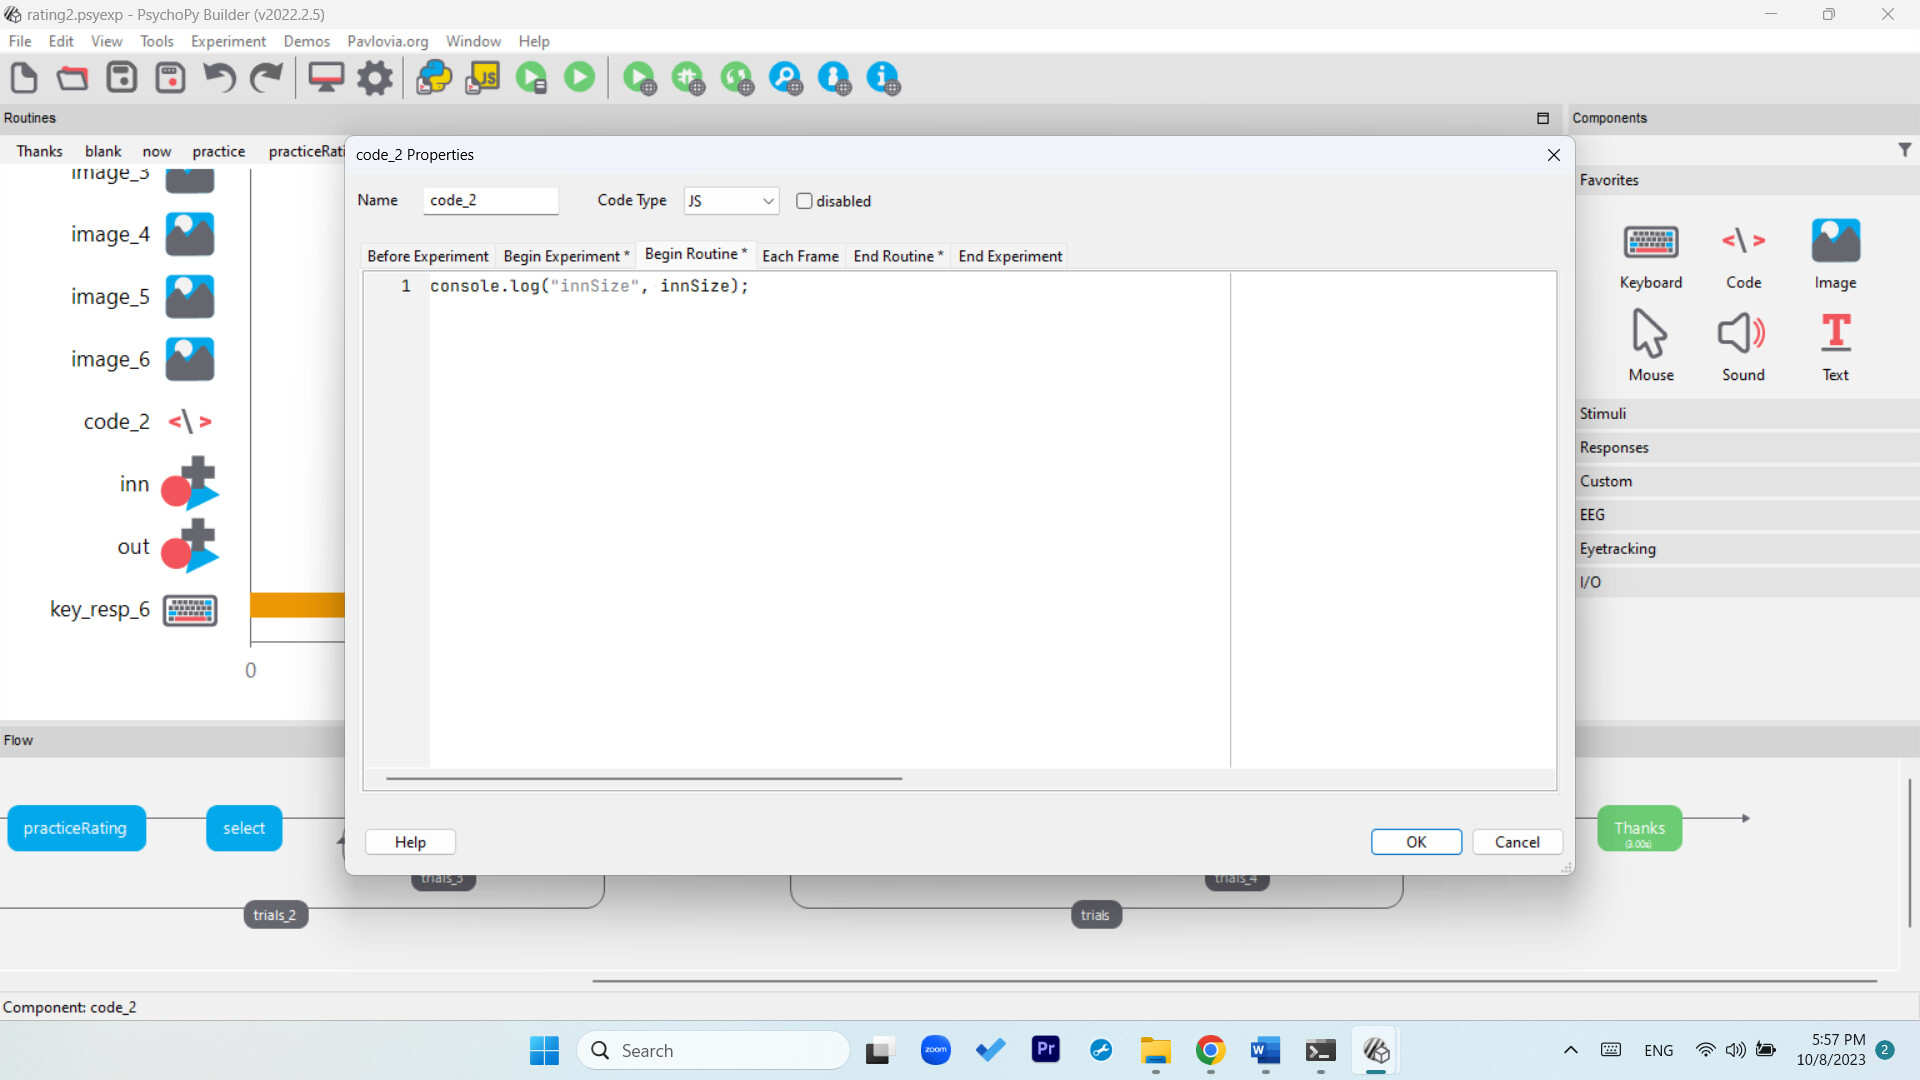The image size is (1920, 1080).
Task: Click the Help button in dialog
Action: pos(410,842)
